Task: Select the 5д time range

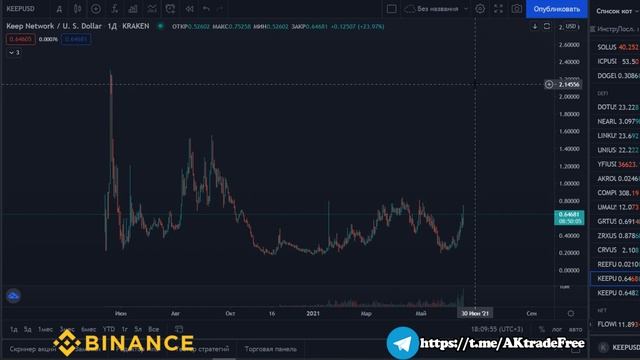Action: pos(28,329)
